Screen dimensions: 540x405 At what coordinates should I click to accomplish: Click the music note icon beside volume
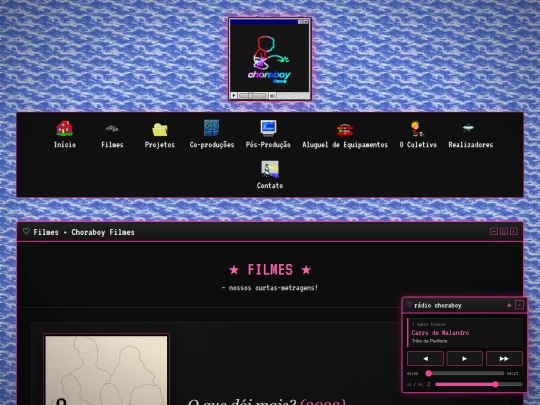(x=429, y=384)
